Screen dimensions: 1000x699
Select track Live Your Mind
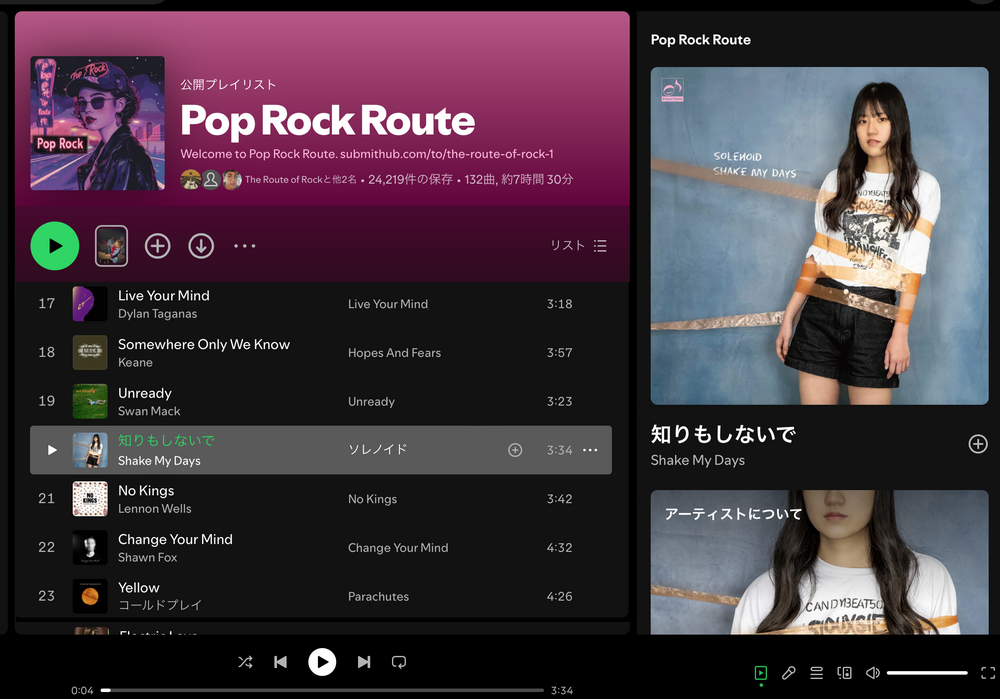164,296
